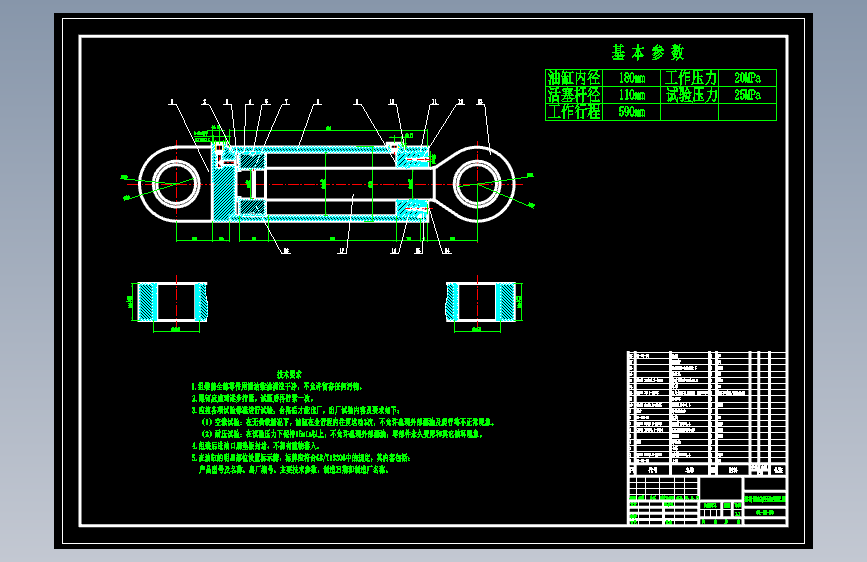Click the left rod-eye section view
Image resolution: width=867 pixels, height=562 pixels.
click(169, 303)
